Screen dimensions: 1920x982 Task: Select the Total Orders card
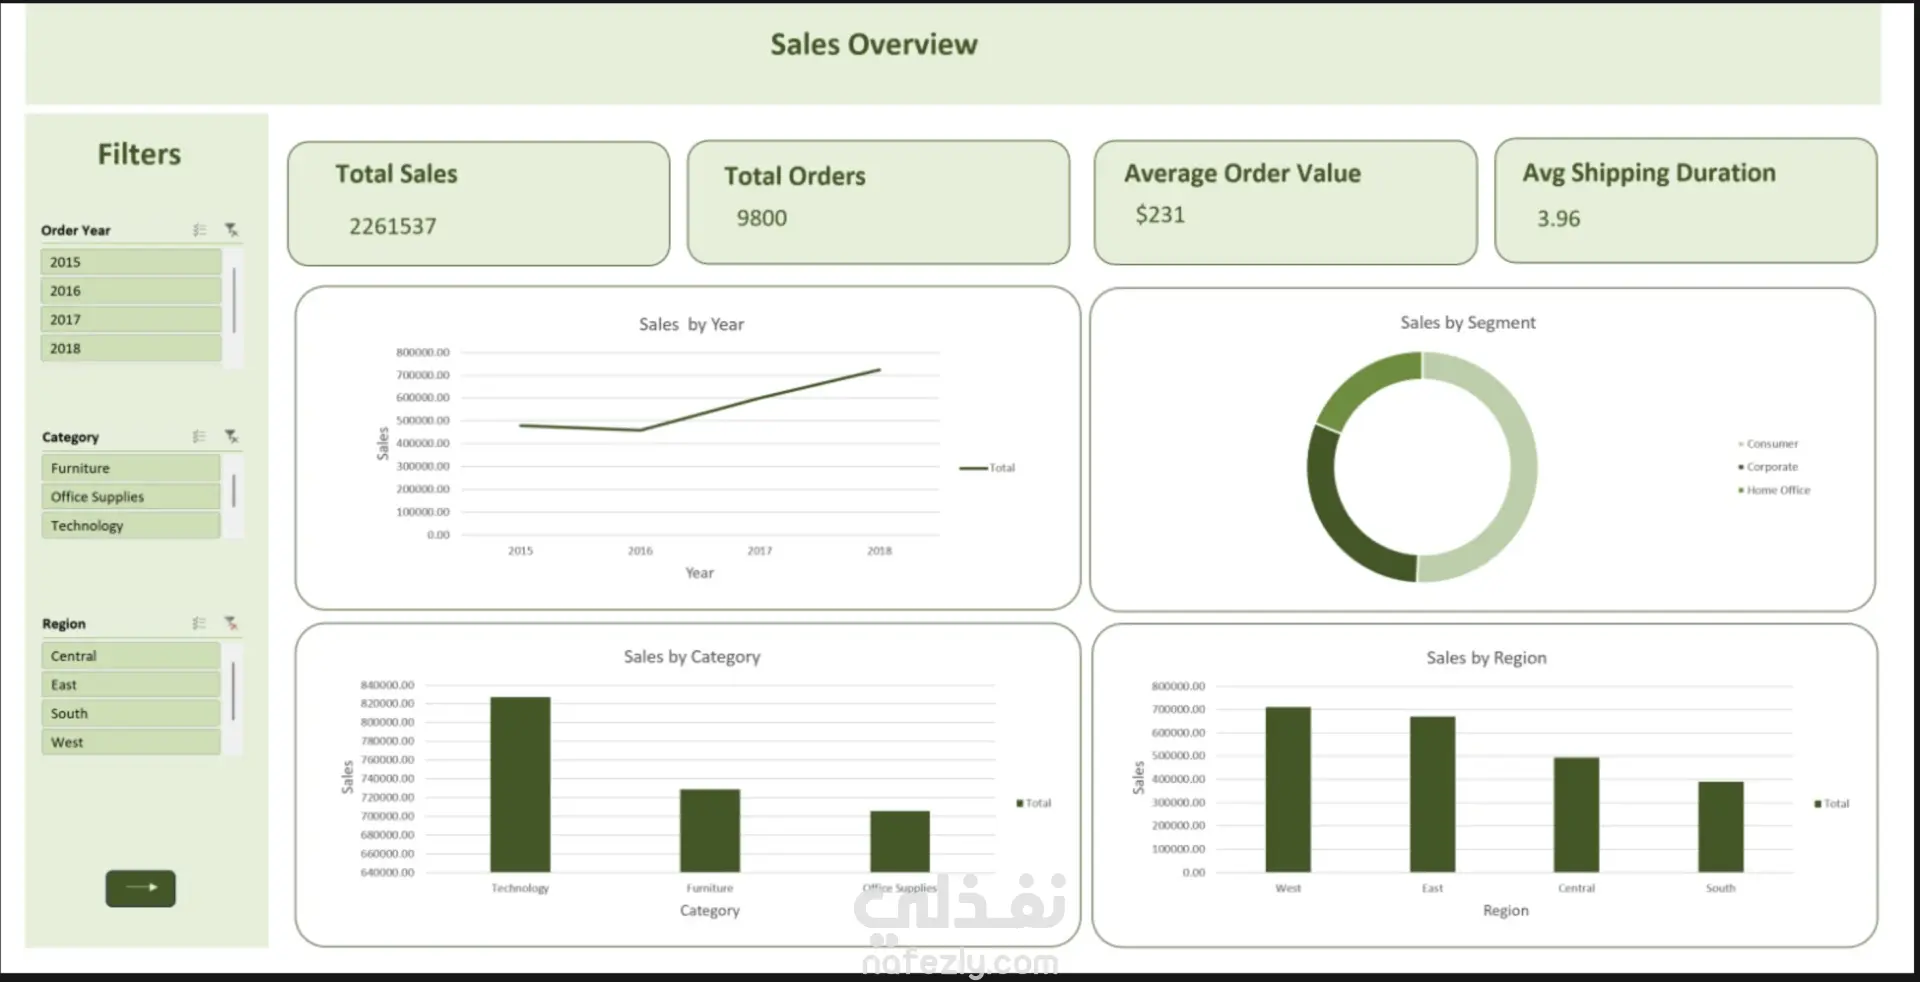(879, 202)
